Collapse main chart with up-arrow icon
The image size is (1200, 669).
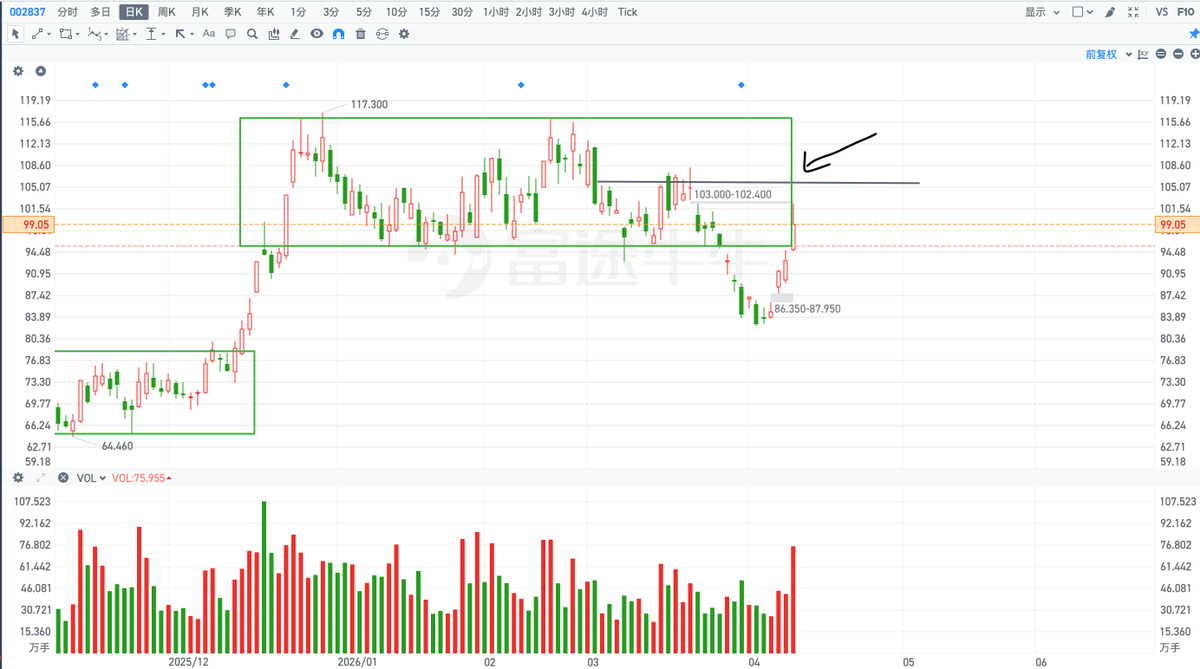click(41, 71)
